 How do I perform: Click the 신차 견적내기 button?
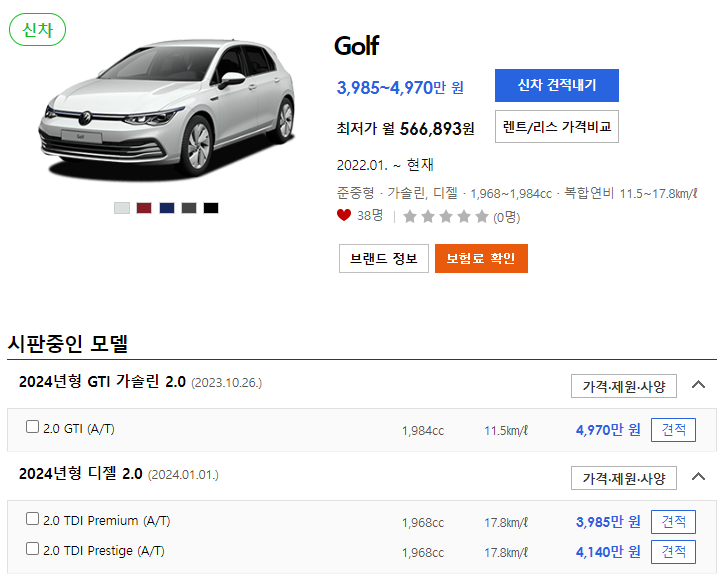[557, 85]
